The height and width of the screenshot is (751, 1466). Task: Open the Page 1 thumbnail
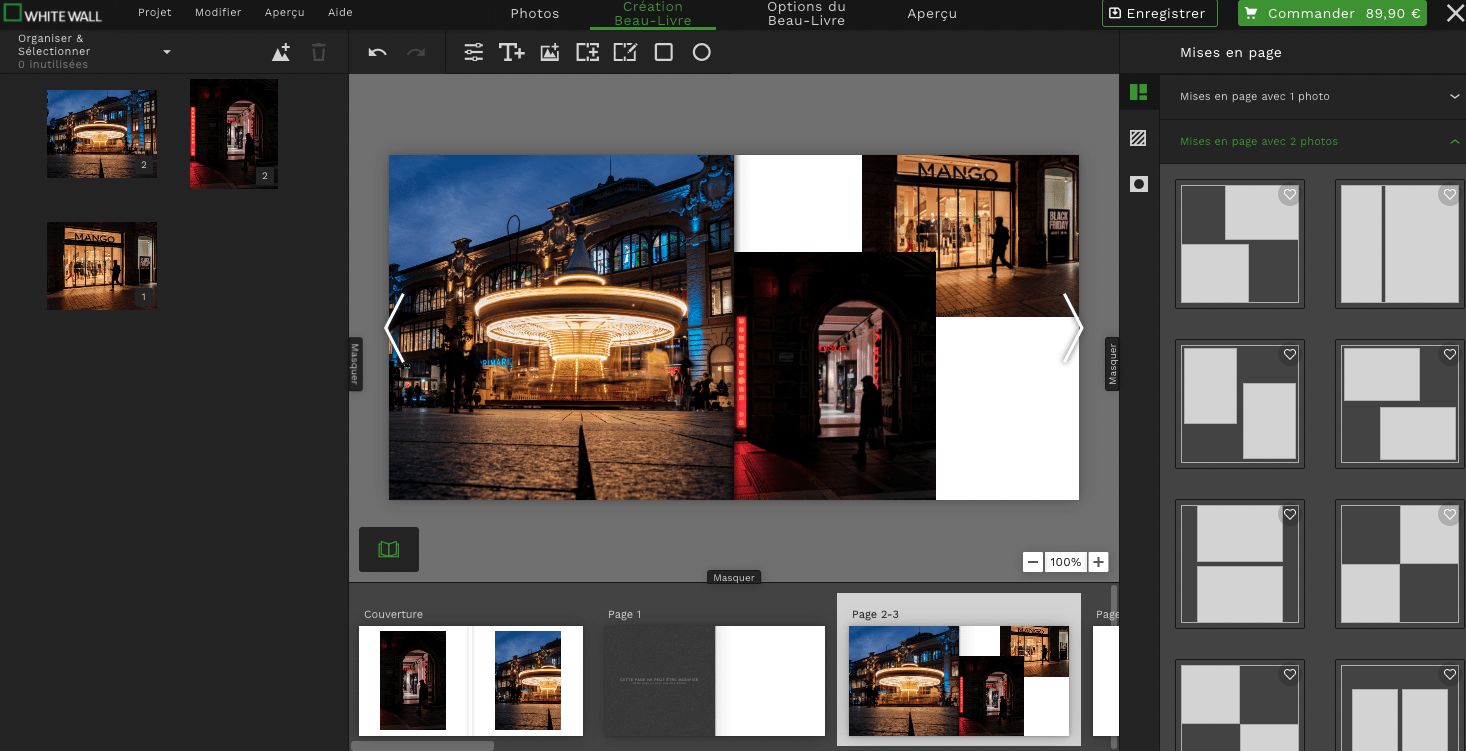coord(716,681)
